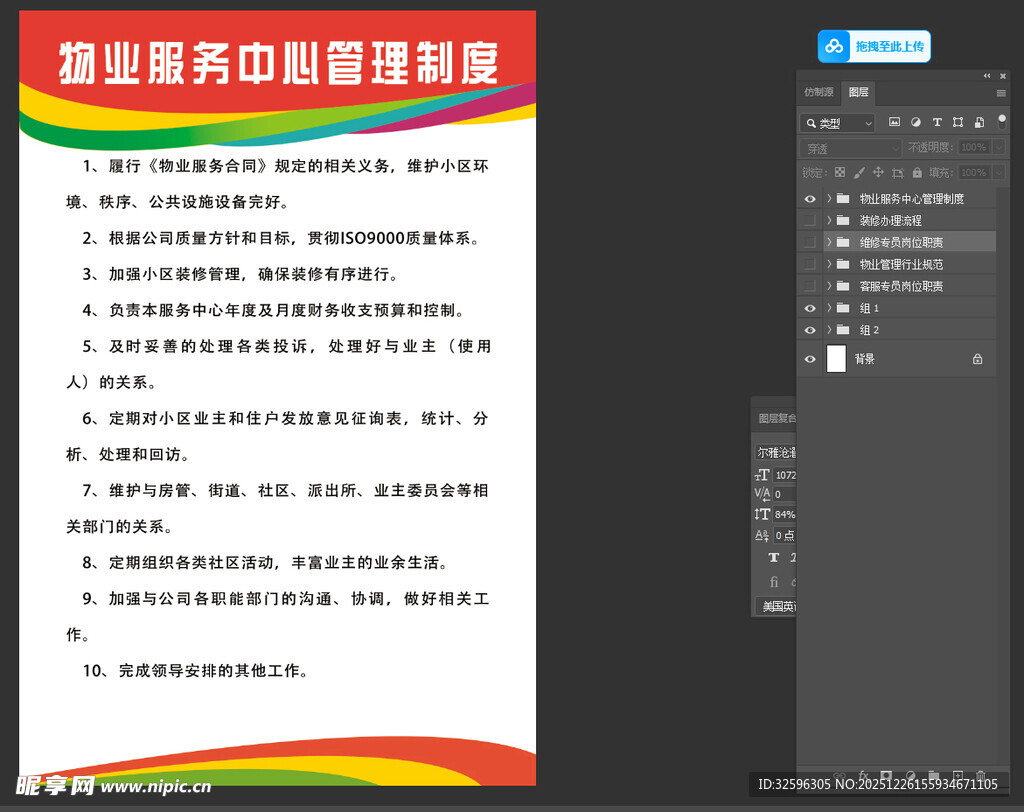Hide the 物业服务中心管理制度 group

click(x=810, y=198)
